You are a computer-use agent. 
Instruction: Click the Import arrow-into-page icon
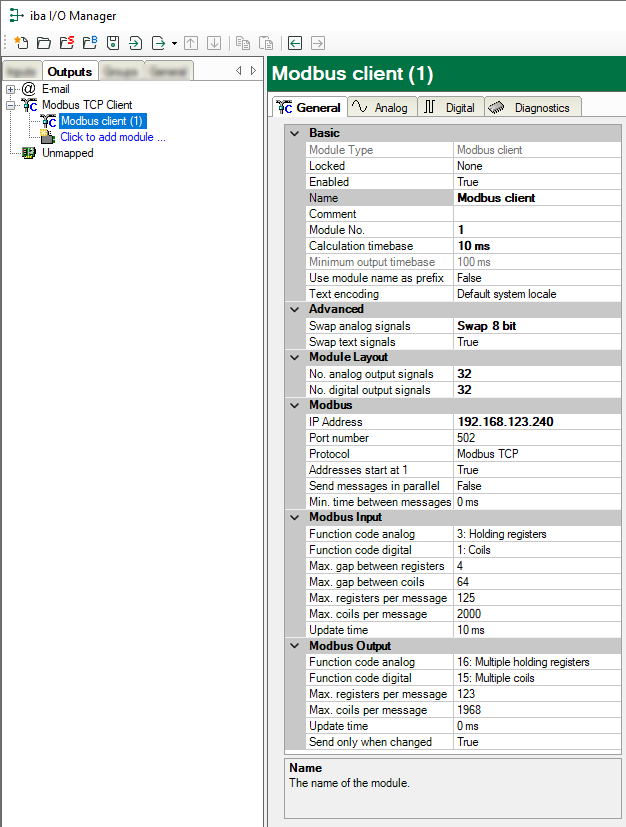pyautogui.click(x=136, y=43)
